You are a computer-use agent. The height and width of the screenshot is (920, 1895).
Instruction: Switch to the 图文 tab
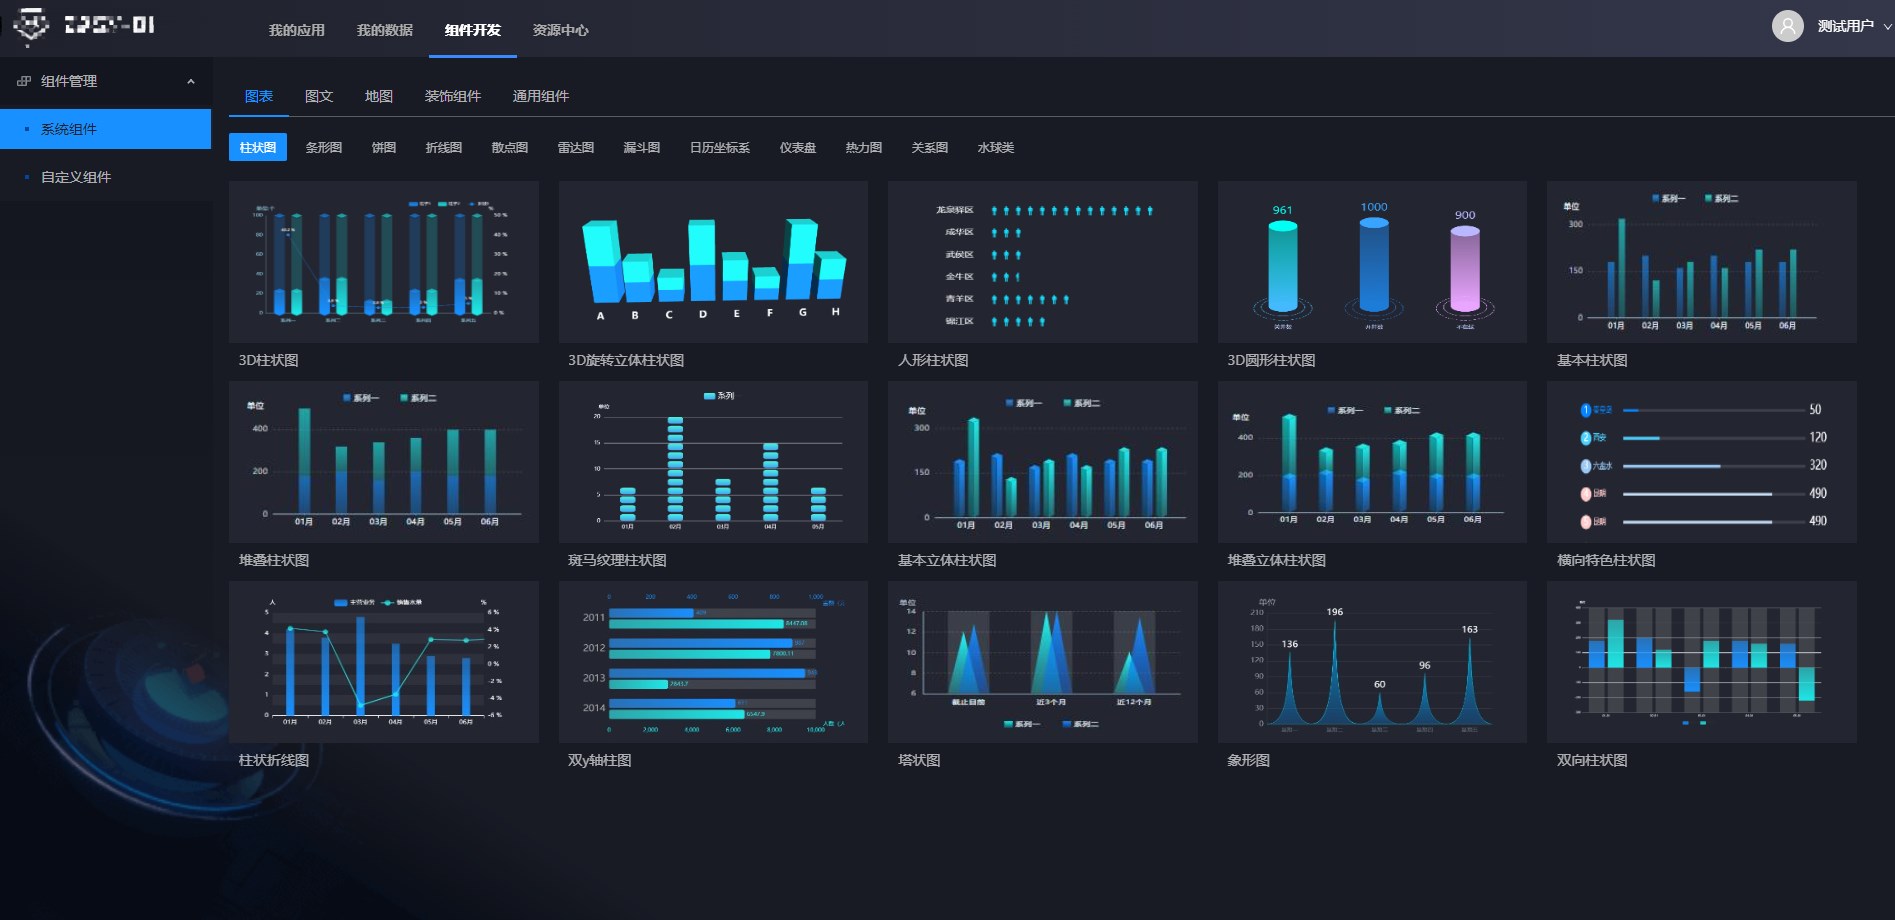coord(319,96)
